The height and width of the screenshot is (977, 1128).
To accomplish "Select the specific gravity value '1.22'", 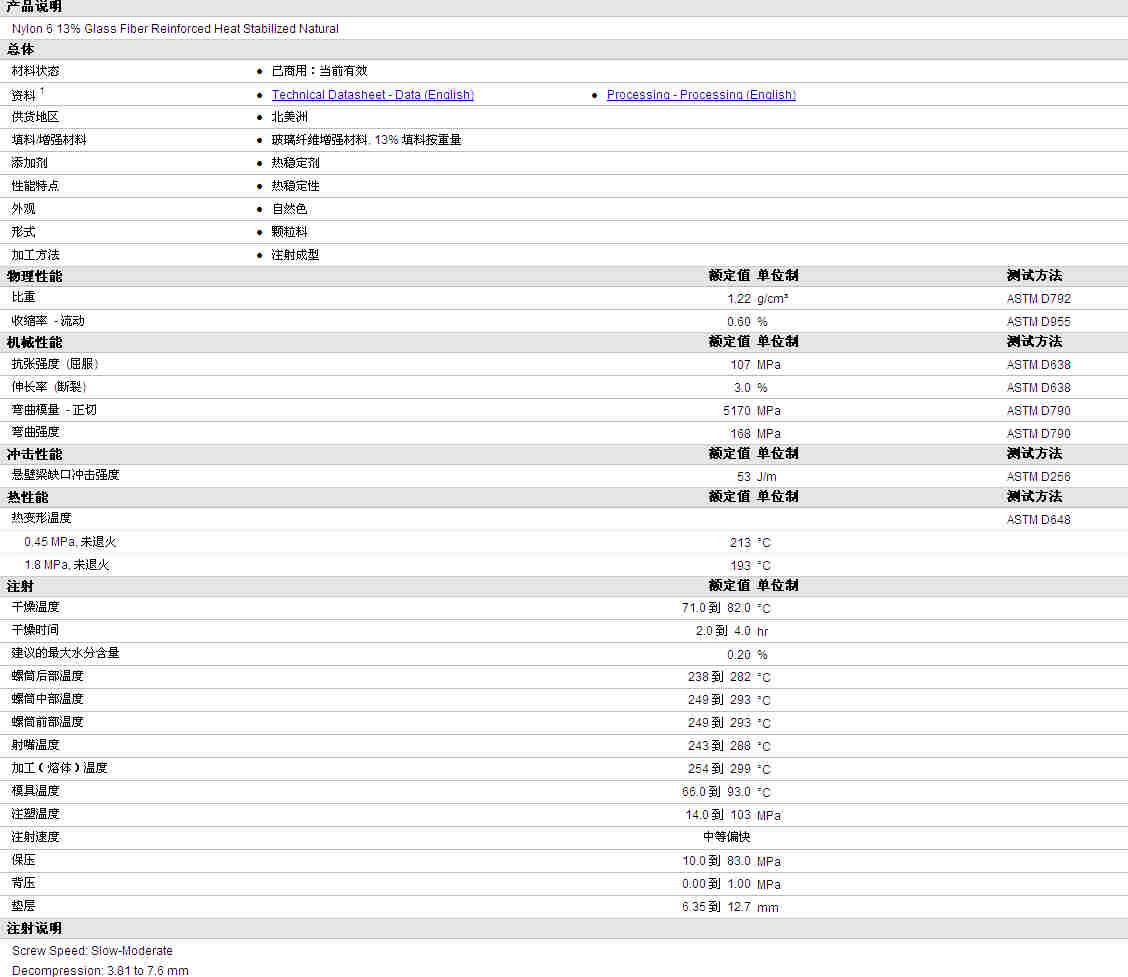I will (x=739, y=299).
